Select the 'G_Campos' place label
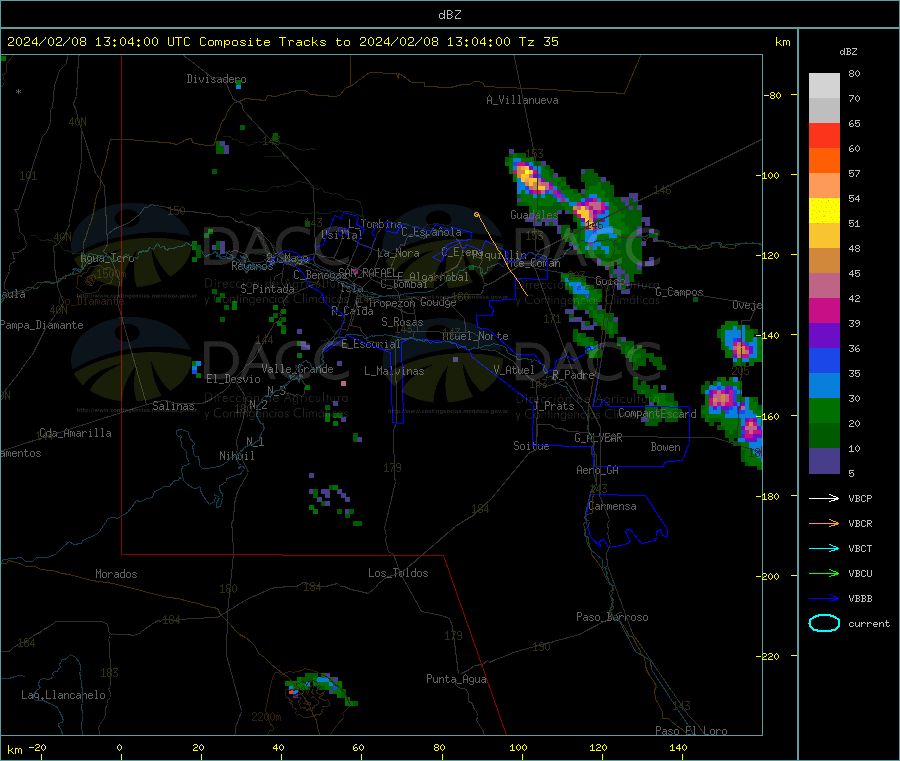The height and width of the screenshot is (761, 900). tap(679, 292)
